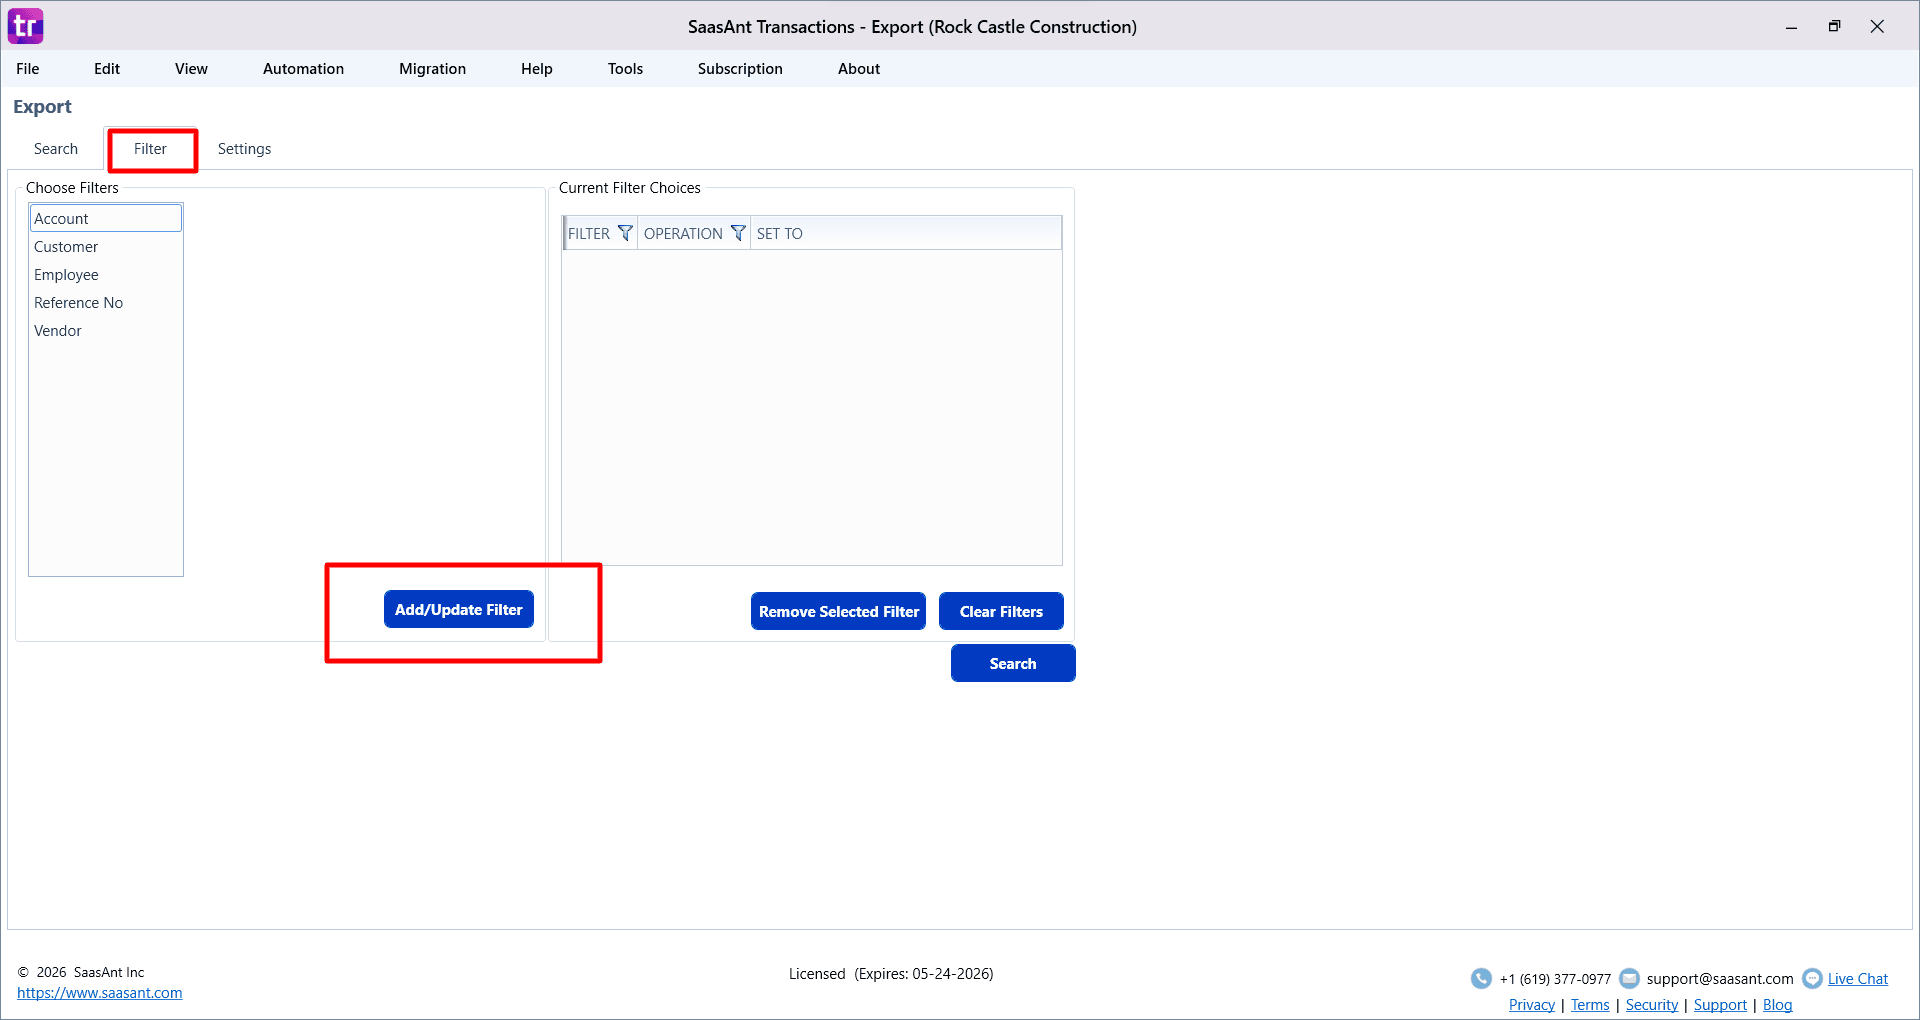Open the OPERATION column filter funnel
1920x1020 pixels.
738,233
